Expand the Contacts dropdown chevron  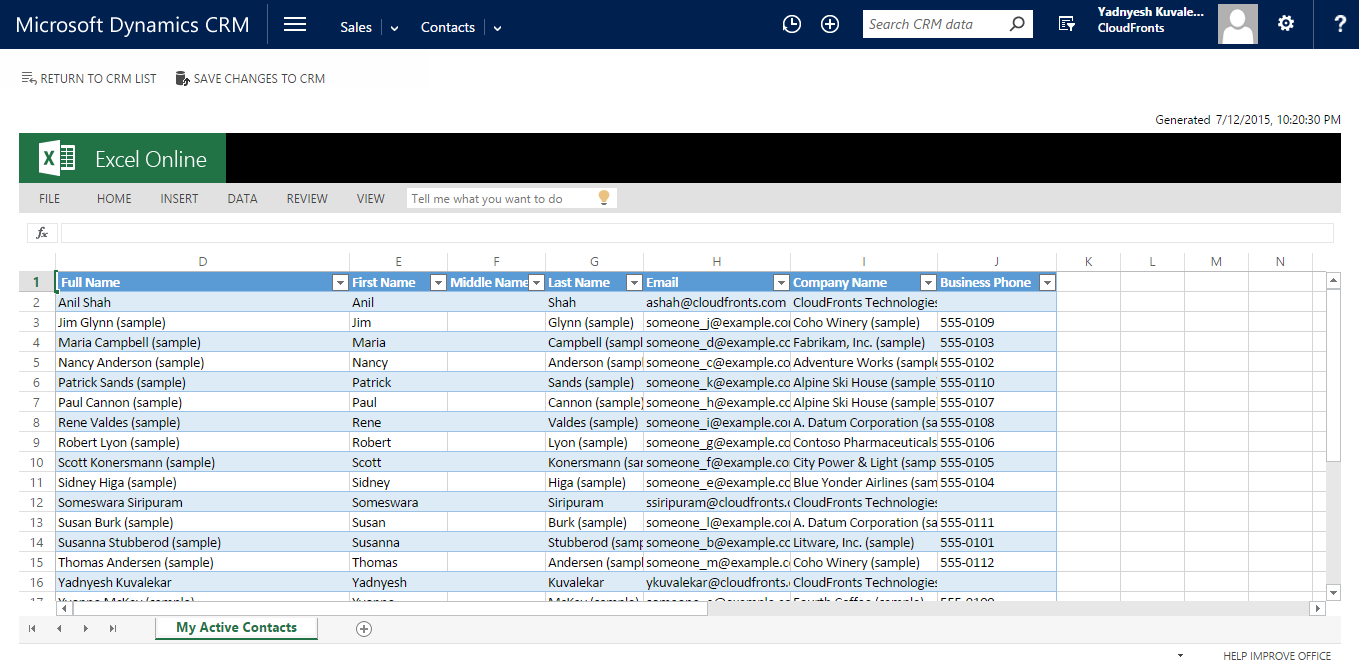point(498,28)
